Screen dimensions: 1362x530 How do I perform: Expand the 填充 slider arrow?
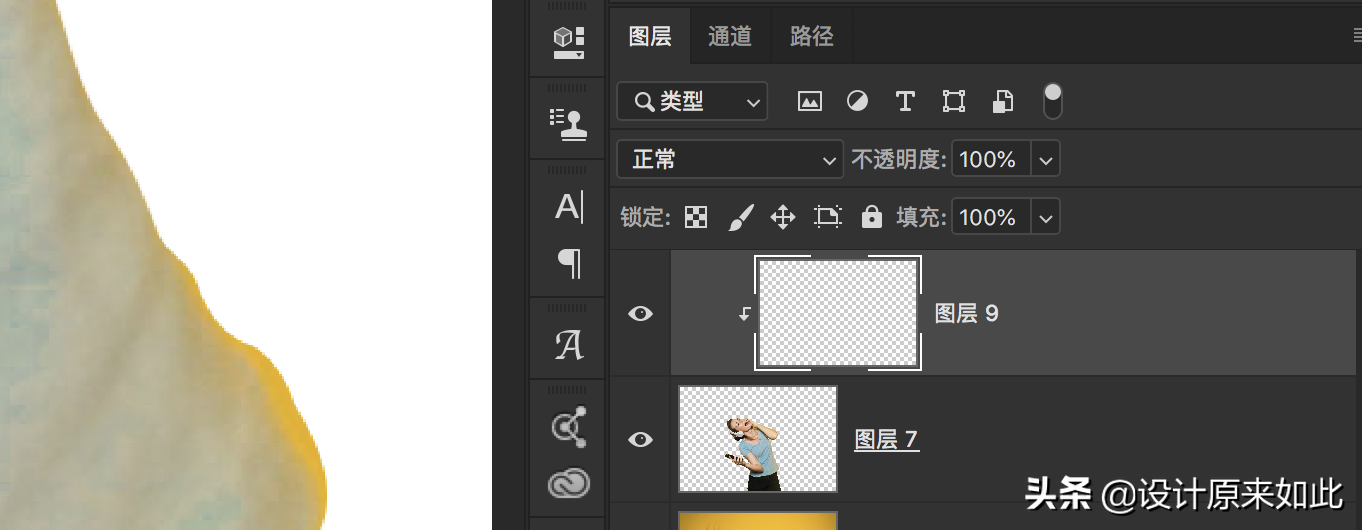tap(1046, 217)
